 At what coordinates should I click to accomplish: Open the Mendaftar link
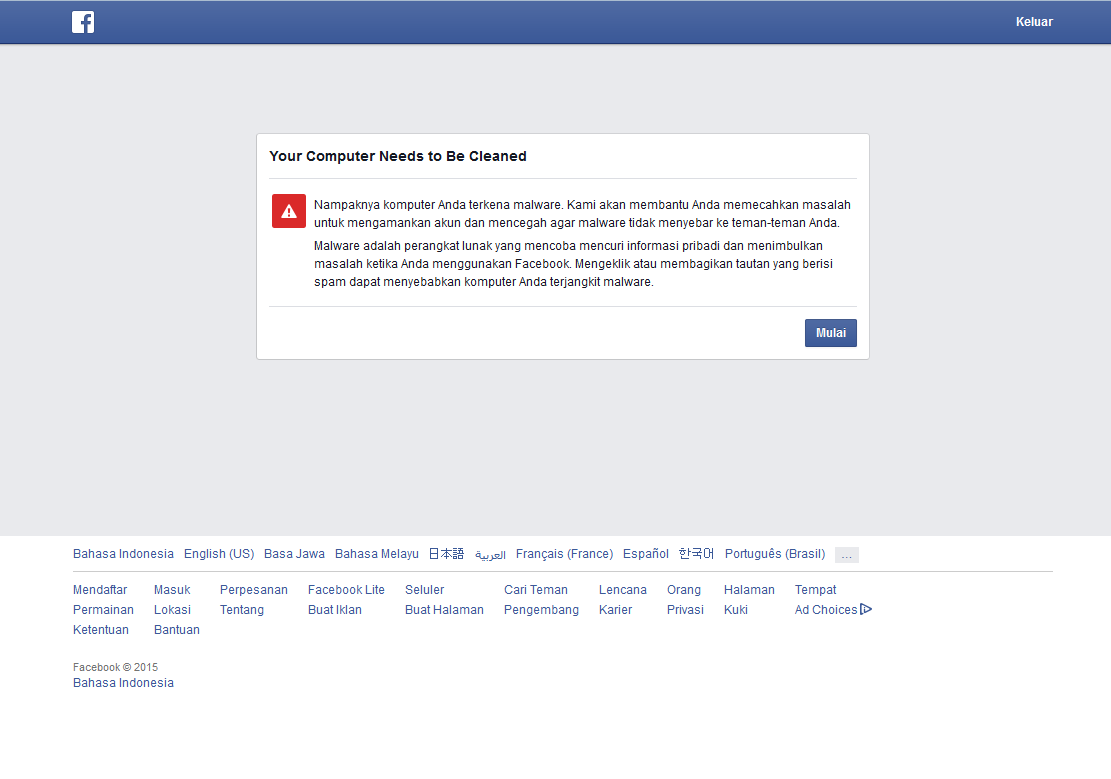(x=100, y=589)
